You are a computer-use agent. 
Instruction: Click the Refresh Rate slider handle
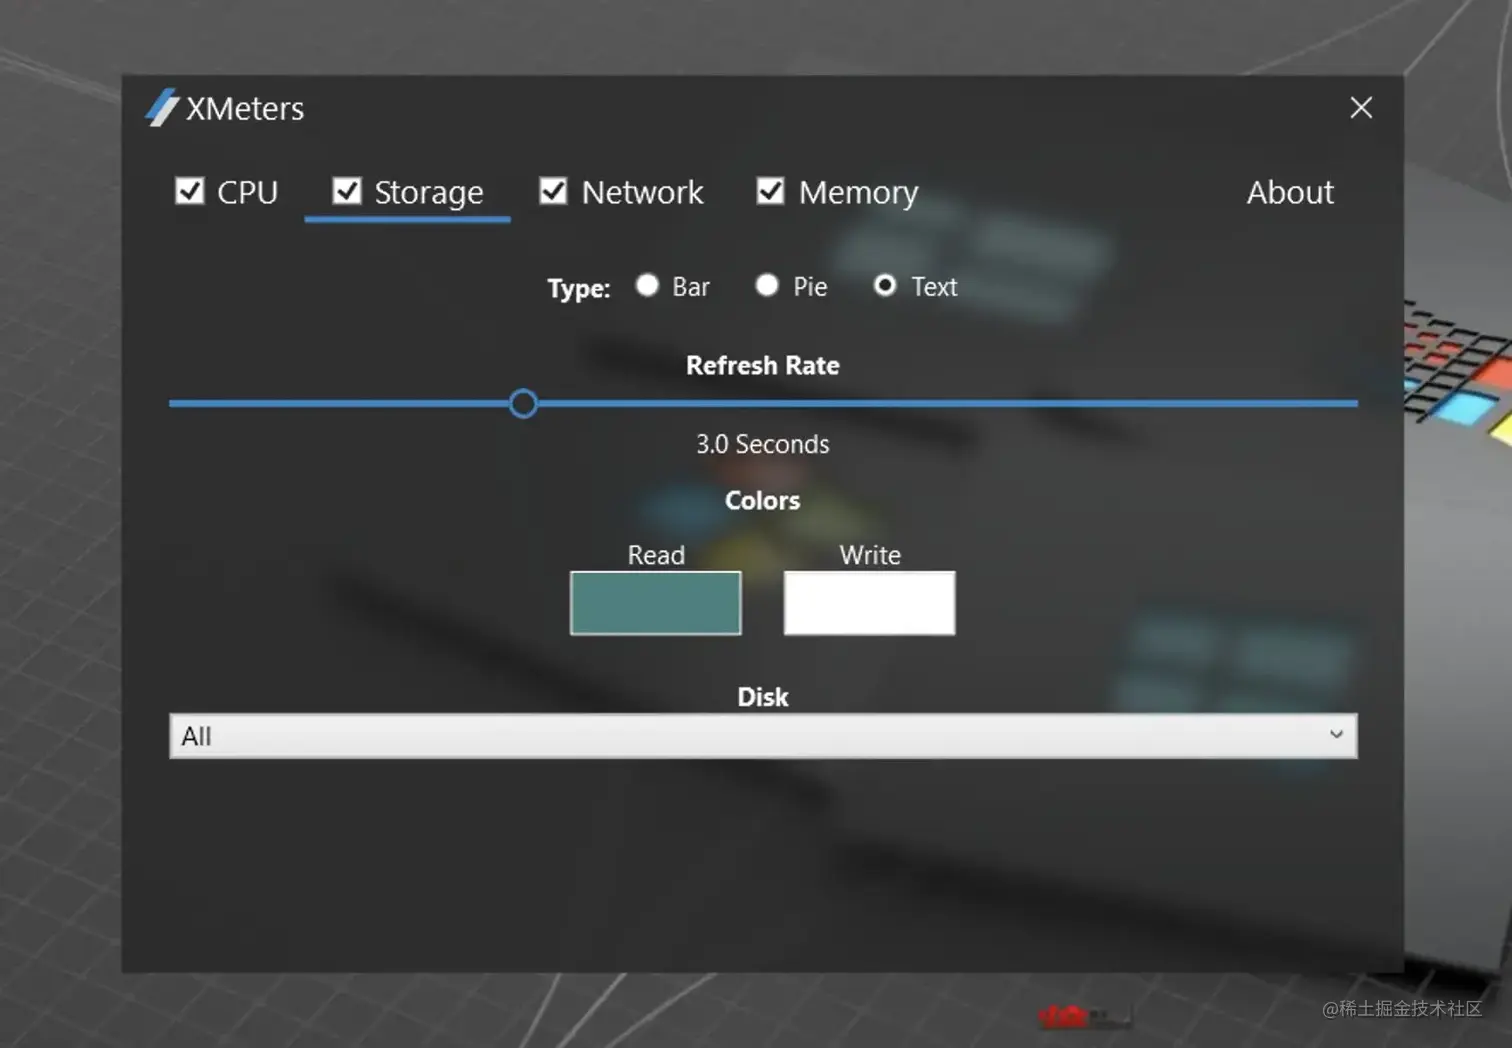[x=523, y=404]
